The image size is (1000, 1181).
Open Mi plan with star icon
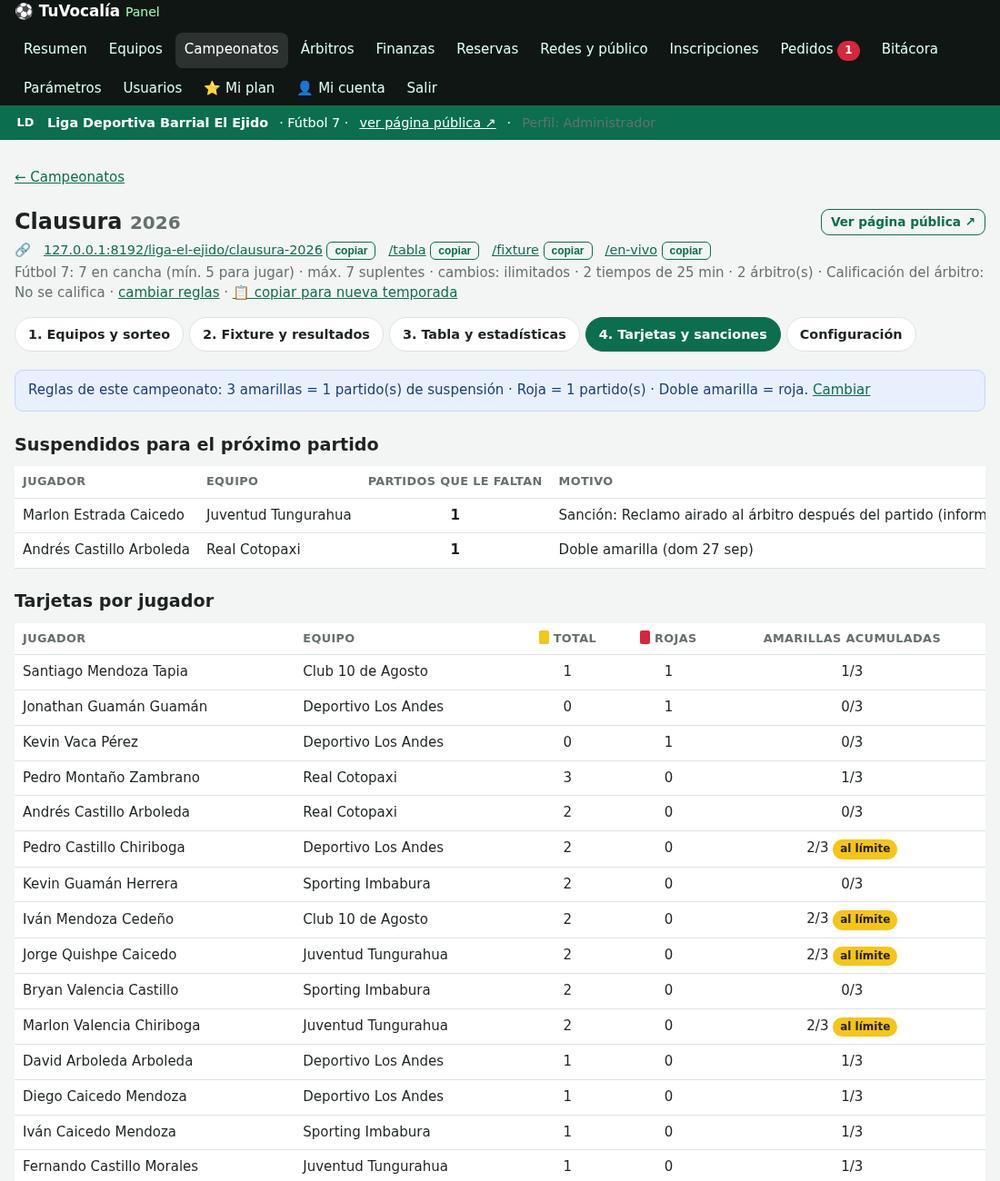239,88
